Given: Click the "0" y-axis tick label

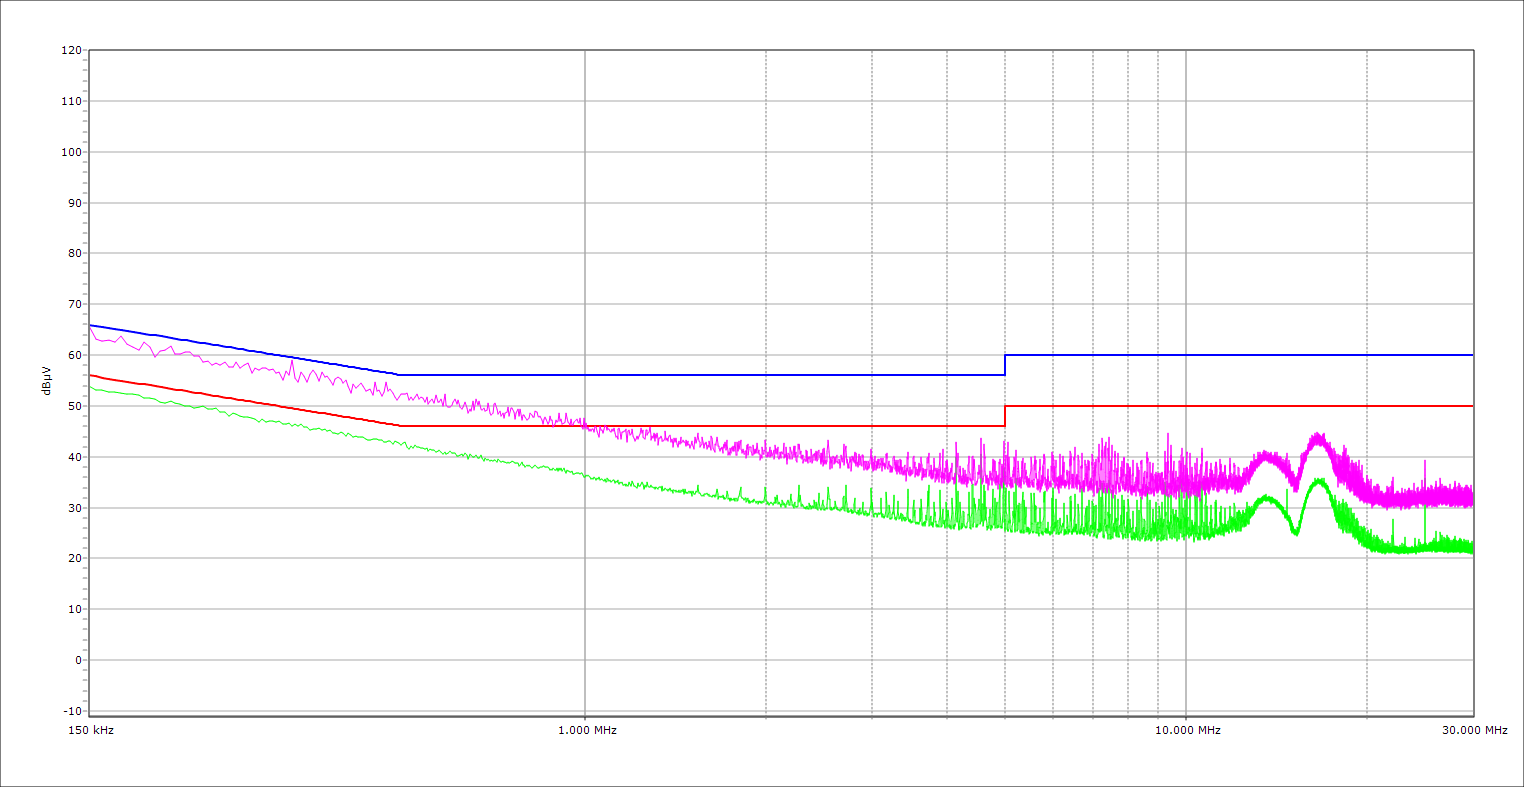Looking at the screenshot, I should (77, 660).
